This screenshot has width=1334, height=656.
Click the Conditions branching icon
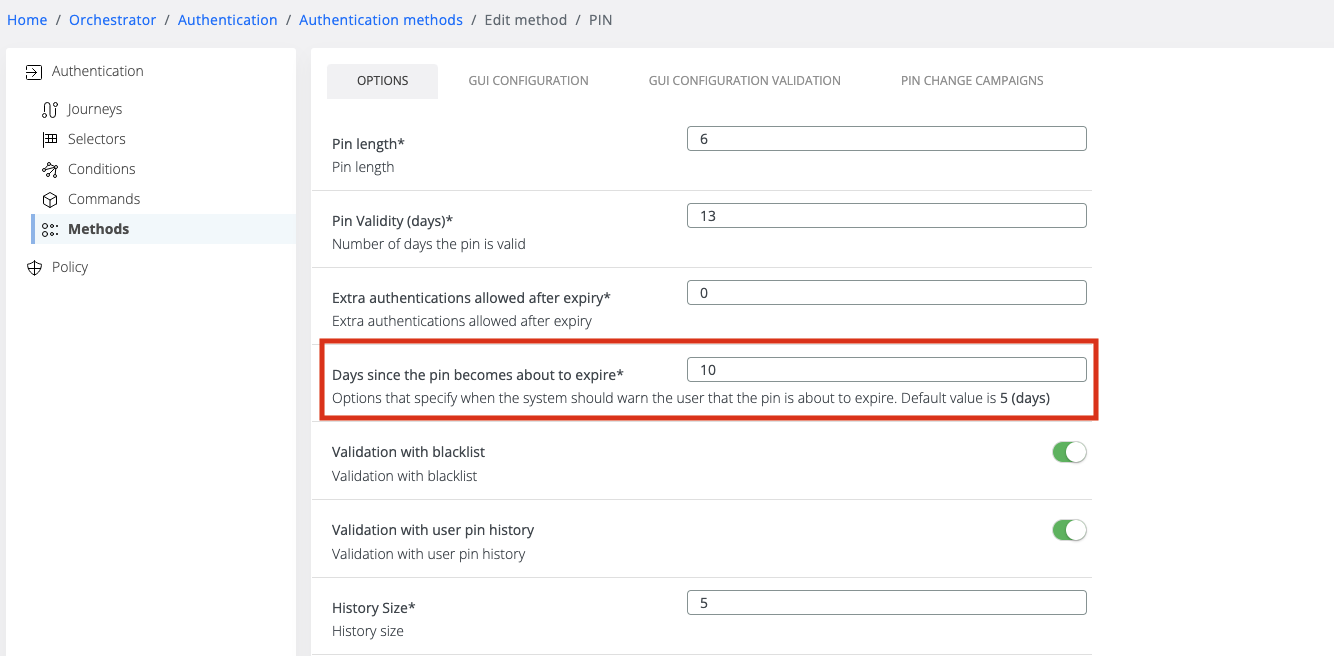point(50,168)
